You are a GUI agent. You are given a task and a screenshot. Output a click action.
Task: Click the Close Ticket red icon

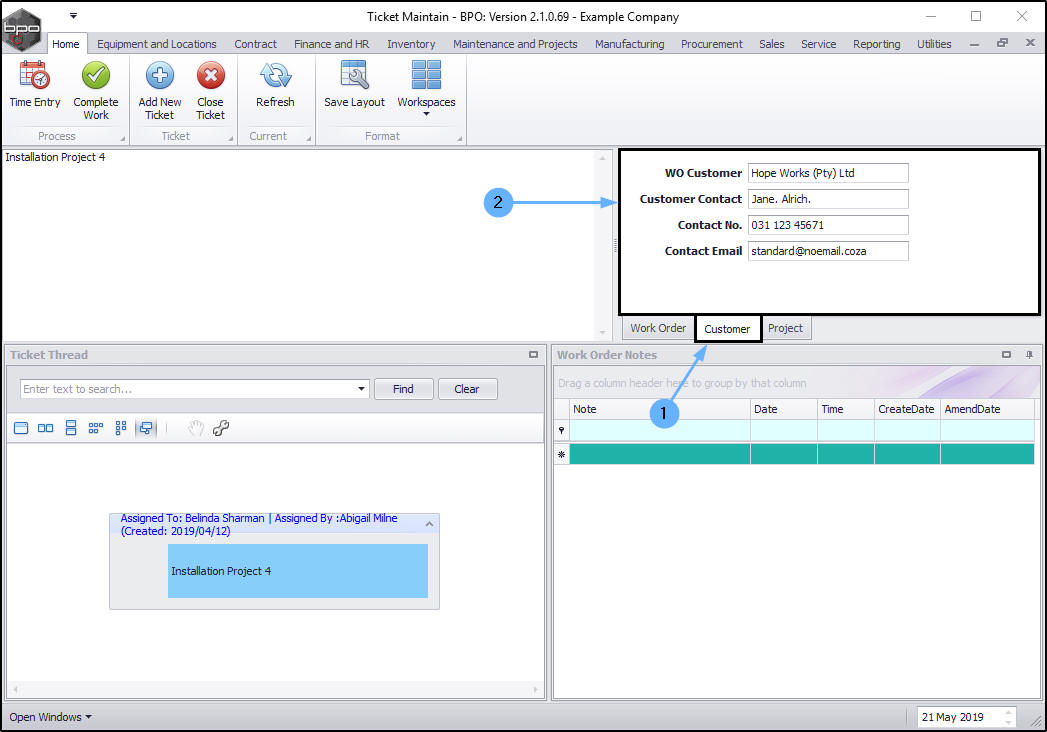pyautogui.click(x=210, y=75)
